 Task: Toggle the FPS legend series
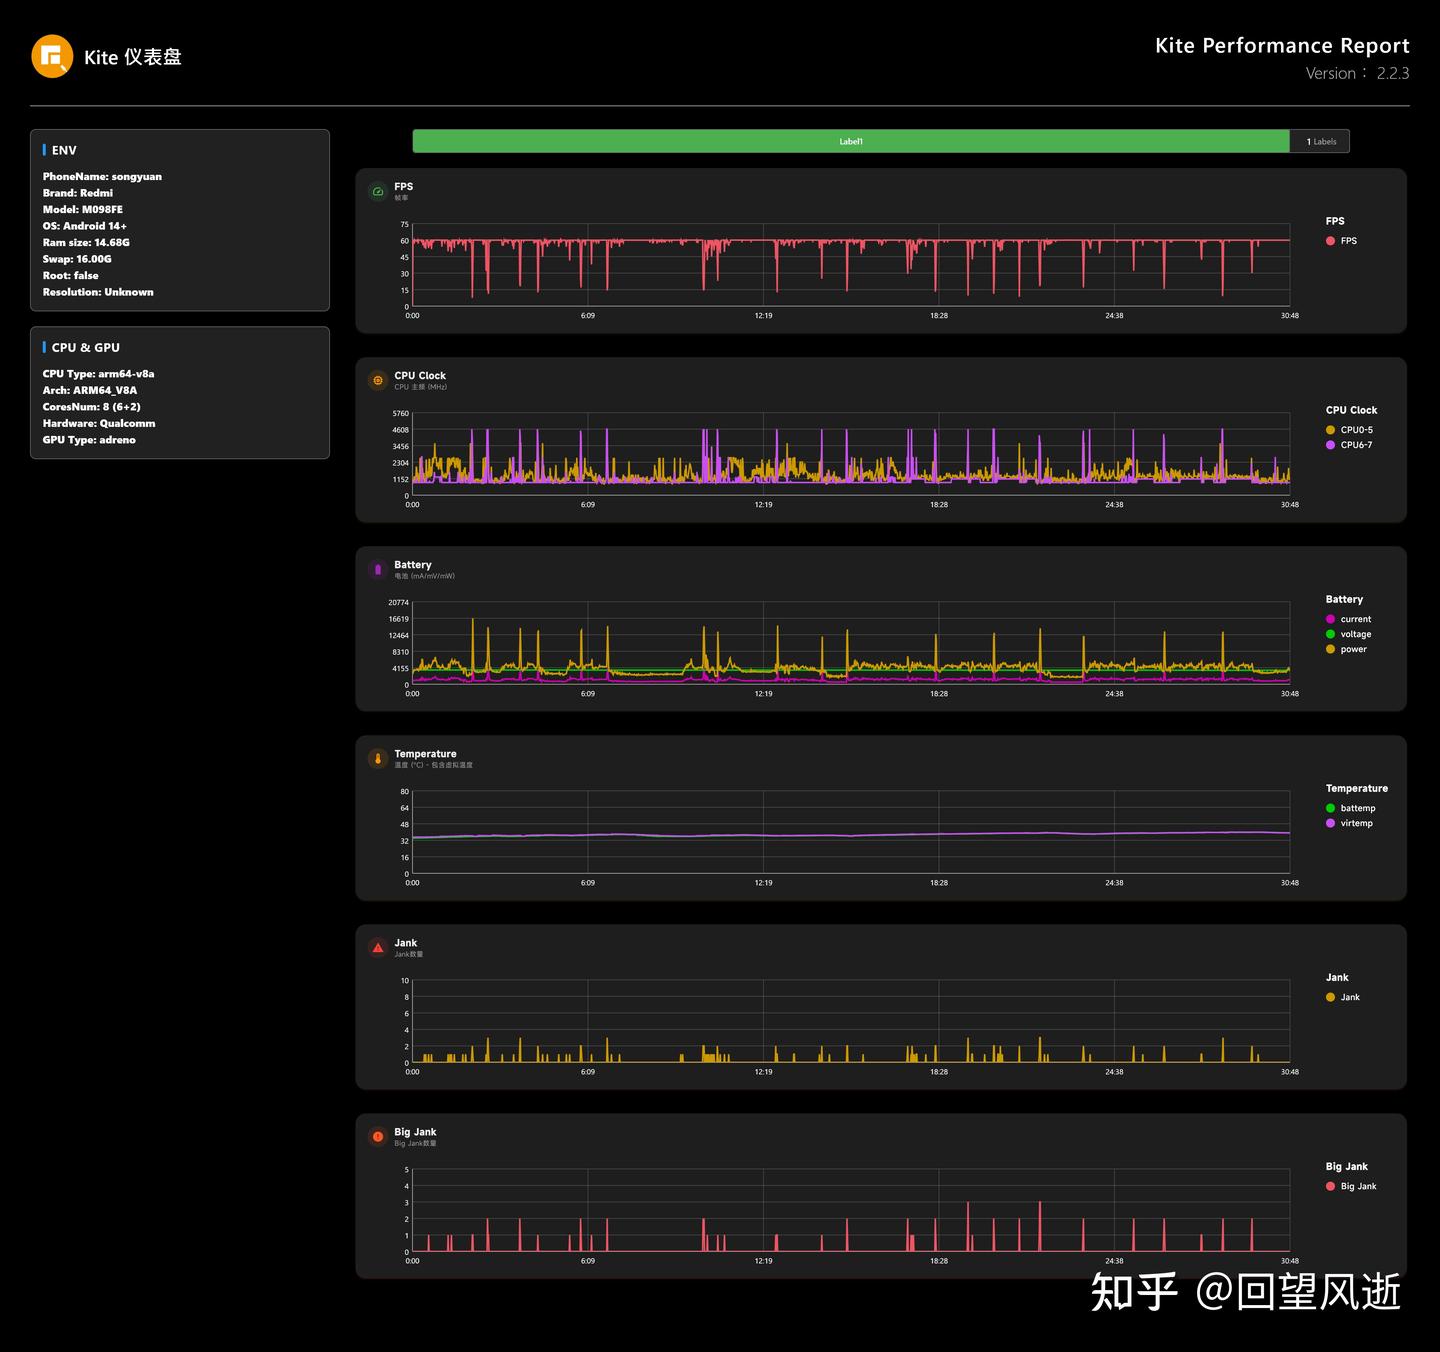[1341, 241]
